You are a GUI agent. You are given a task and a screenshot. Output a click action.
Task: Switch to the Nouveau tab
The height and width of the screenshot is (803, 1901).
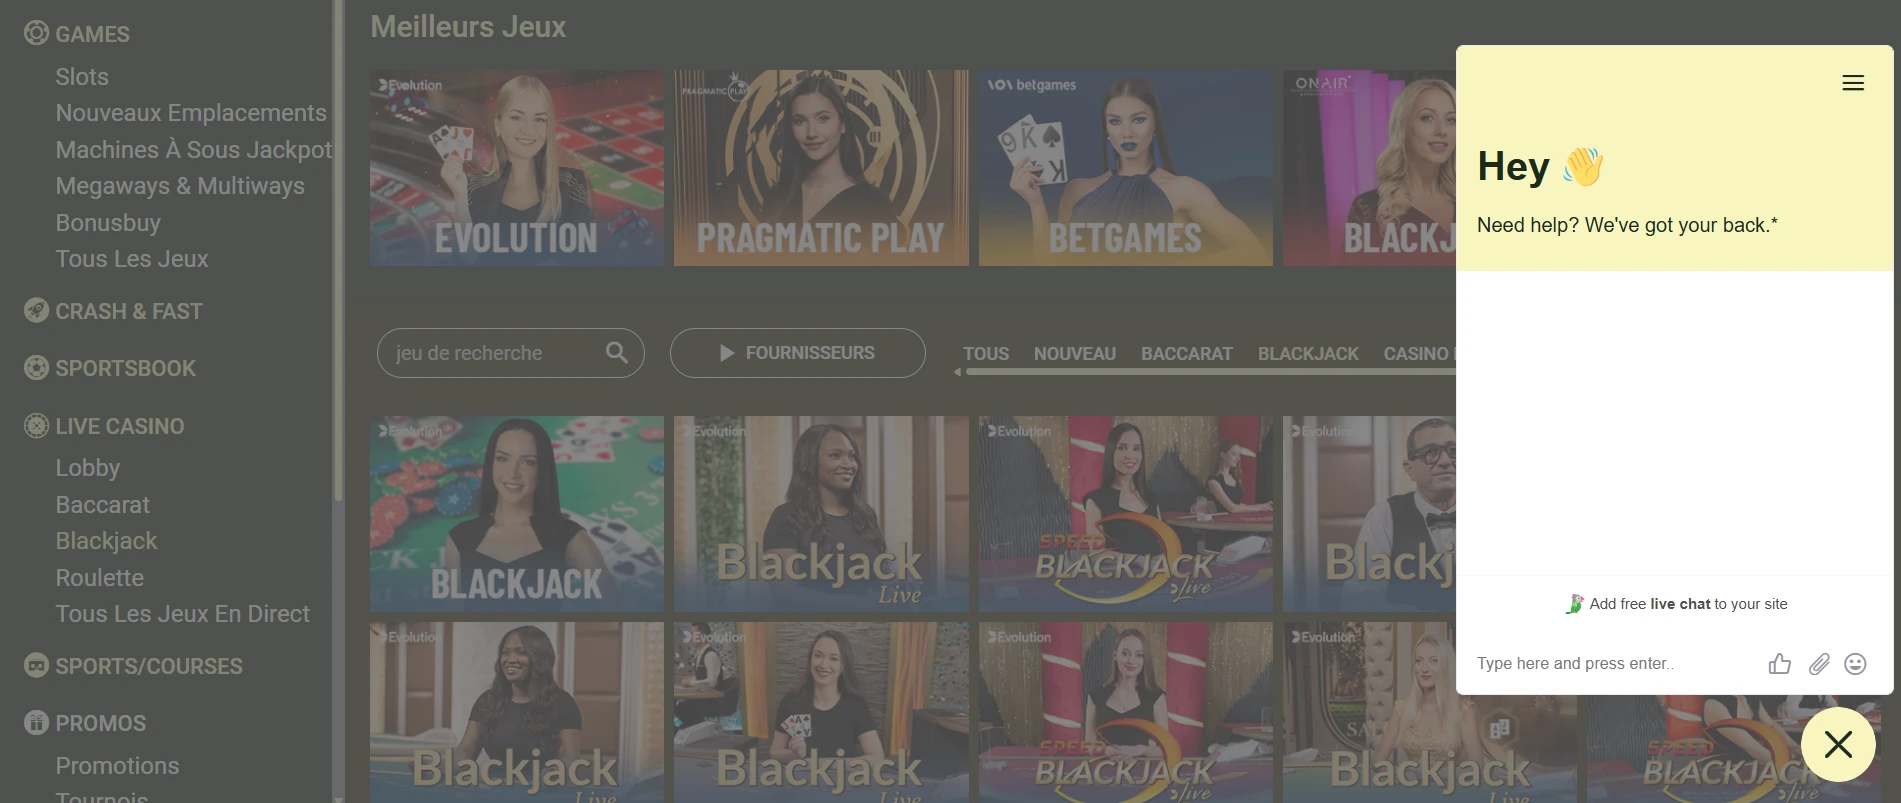pyautogui.click(x=1074, y=354)
